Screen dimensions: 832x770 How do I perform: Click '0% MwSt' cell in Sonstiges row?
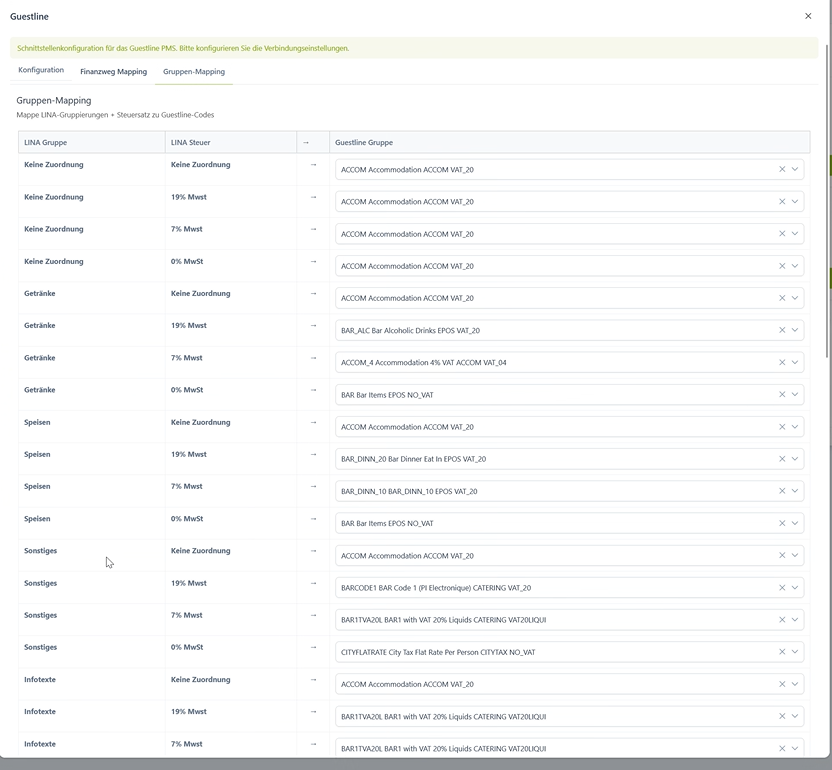point(187,647)
